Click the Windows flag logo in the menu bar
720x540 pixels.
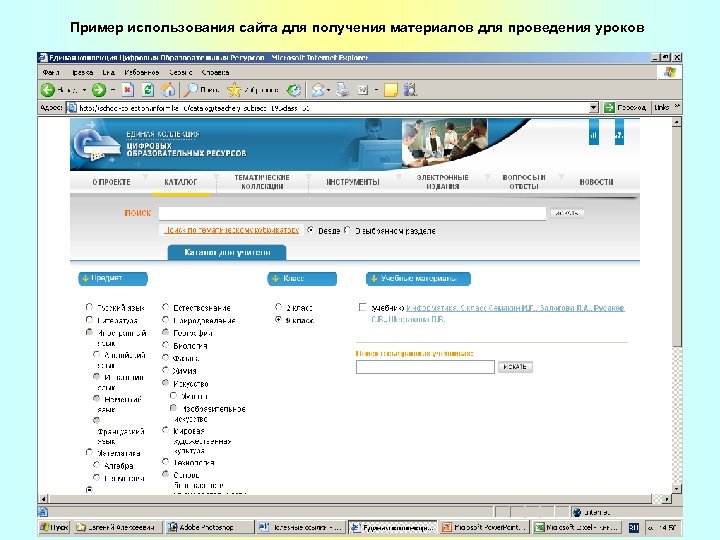pos(669,72)
